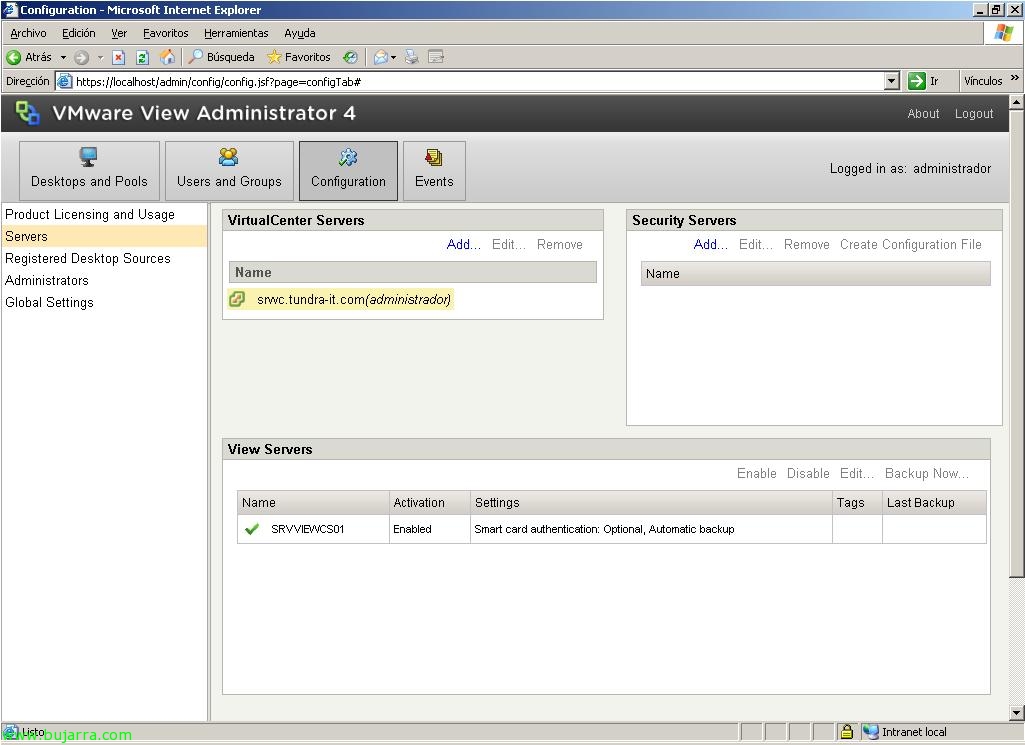
Task: Expand the address bar URL dropdown
Action: (x=891, y=81)
